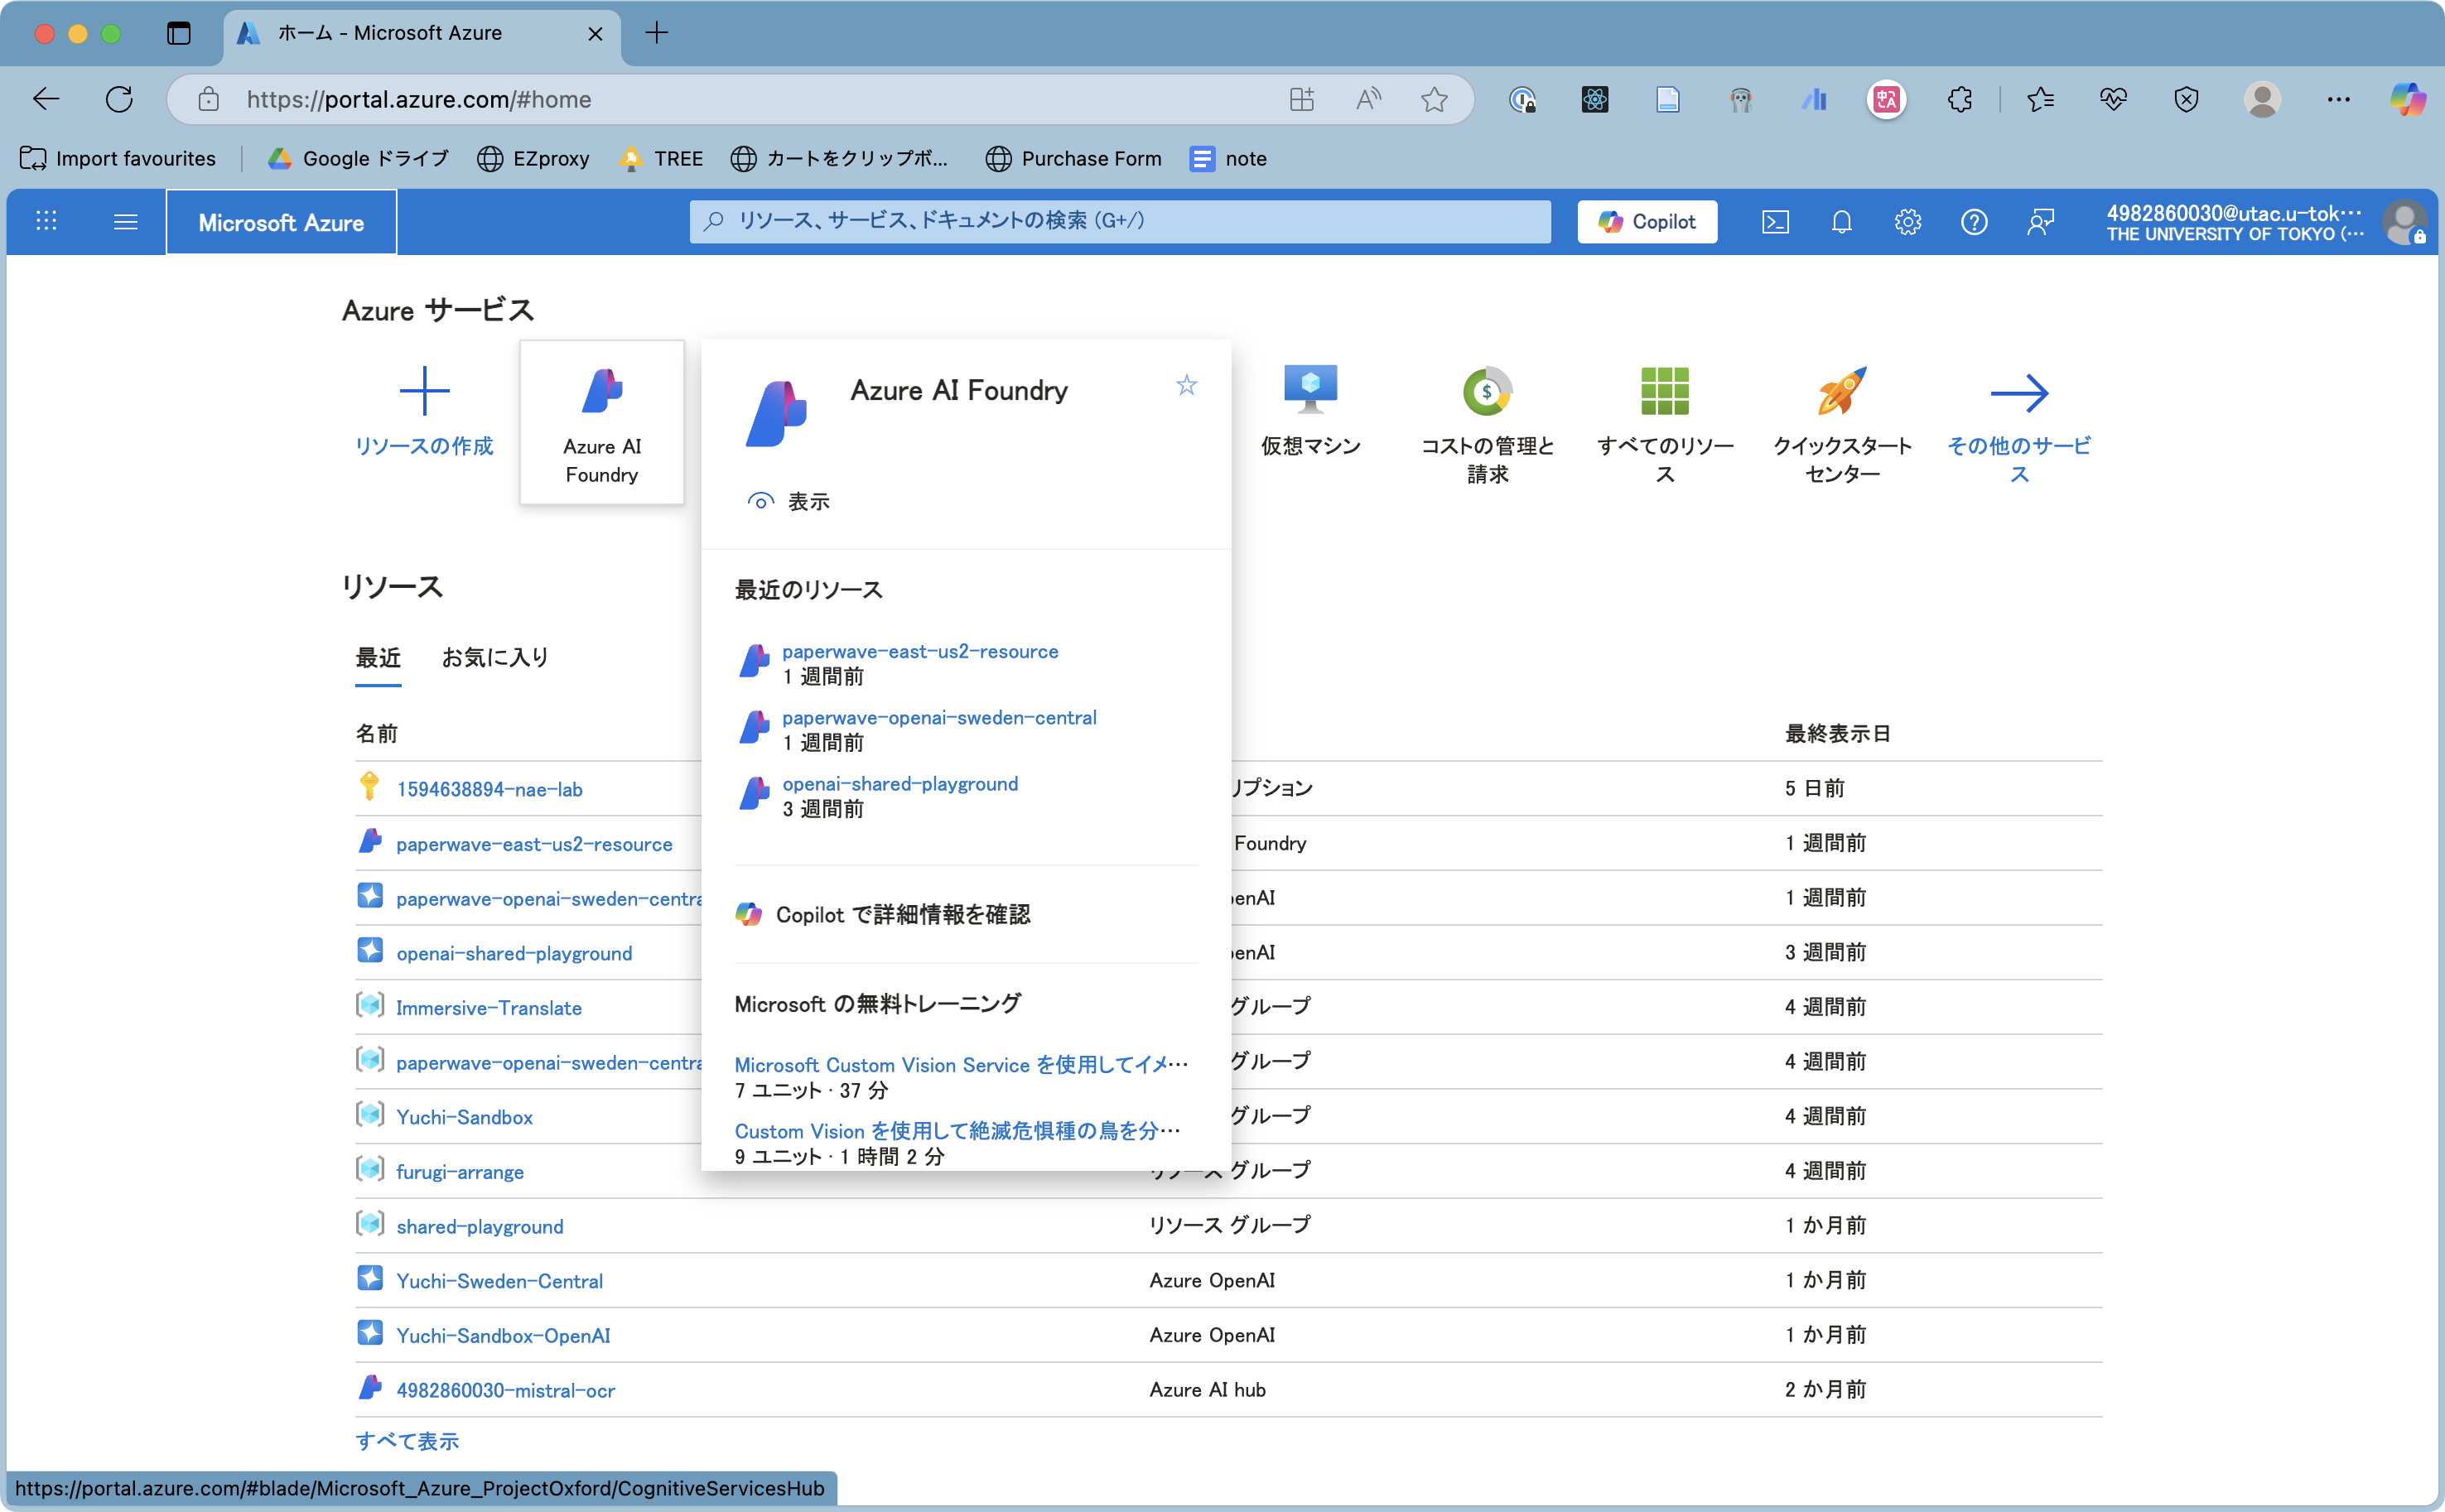This screenshot has height=1512, width=2445.
Task: Open the app launcher grid icon
Action: point(46,222)
